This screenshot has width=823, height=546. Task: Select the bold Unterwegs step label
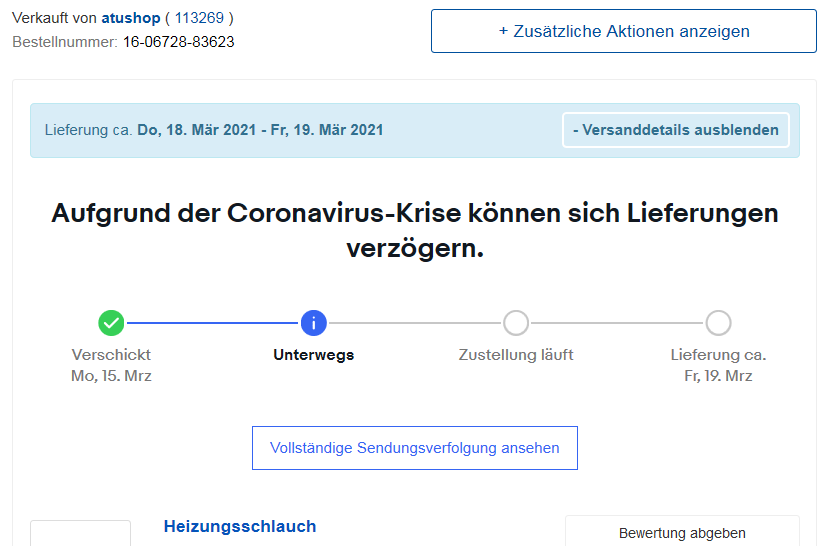313,355
